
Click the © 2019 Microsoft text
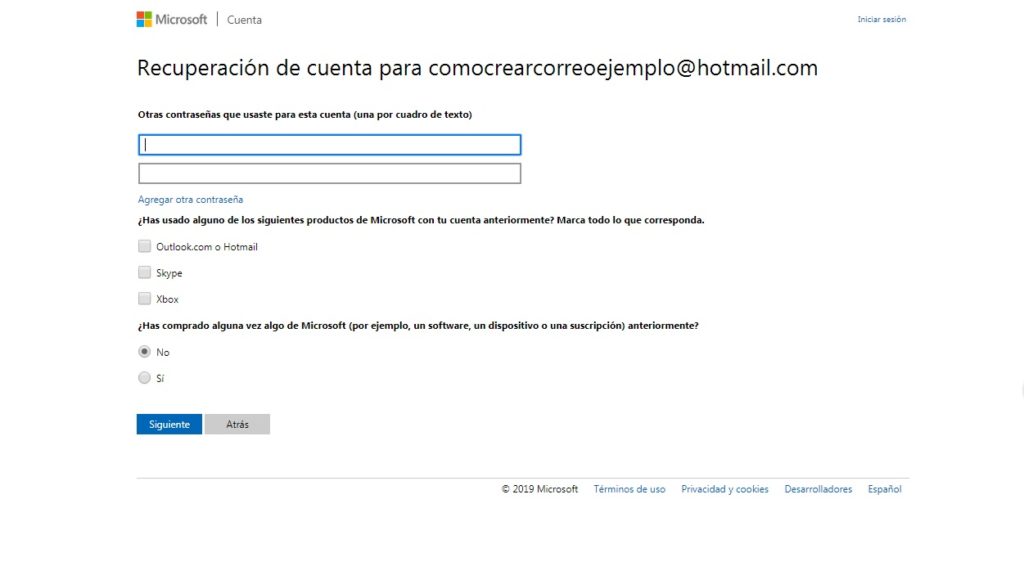[539, 489]
